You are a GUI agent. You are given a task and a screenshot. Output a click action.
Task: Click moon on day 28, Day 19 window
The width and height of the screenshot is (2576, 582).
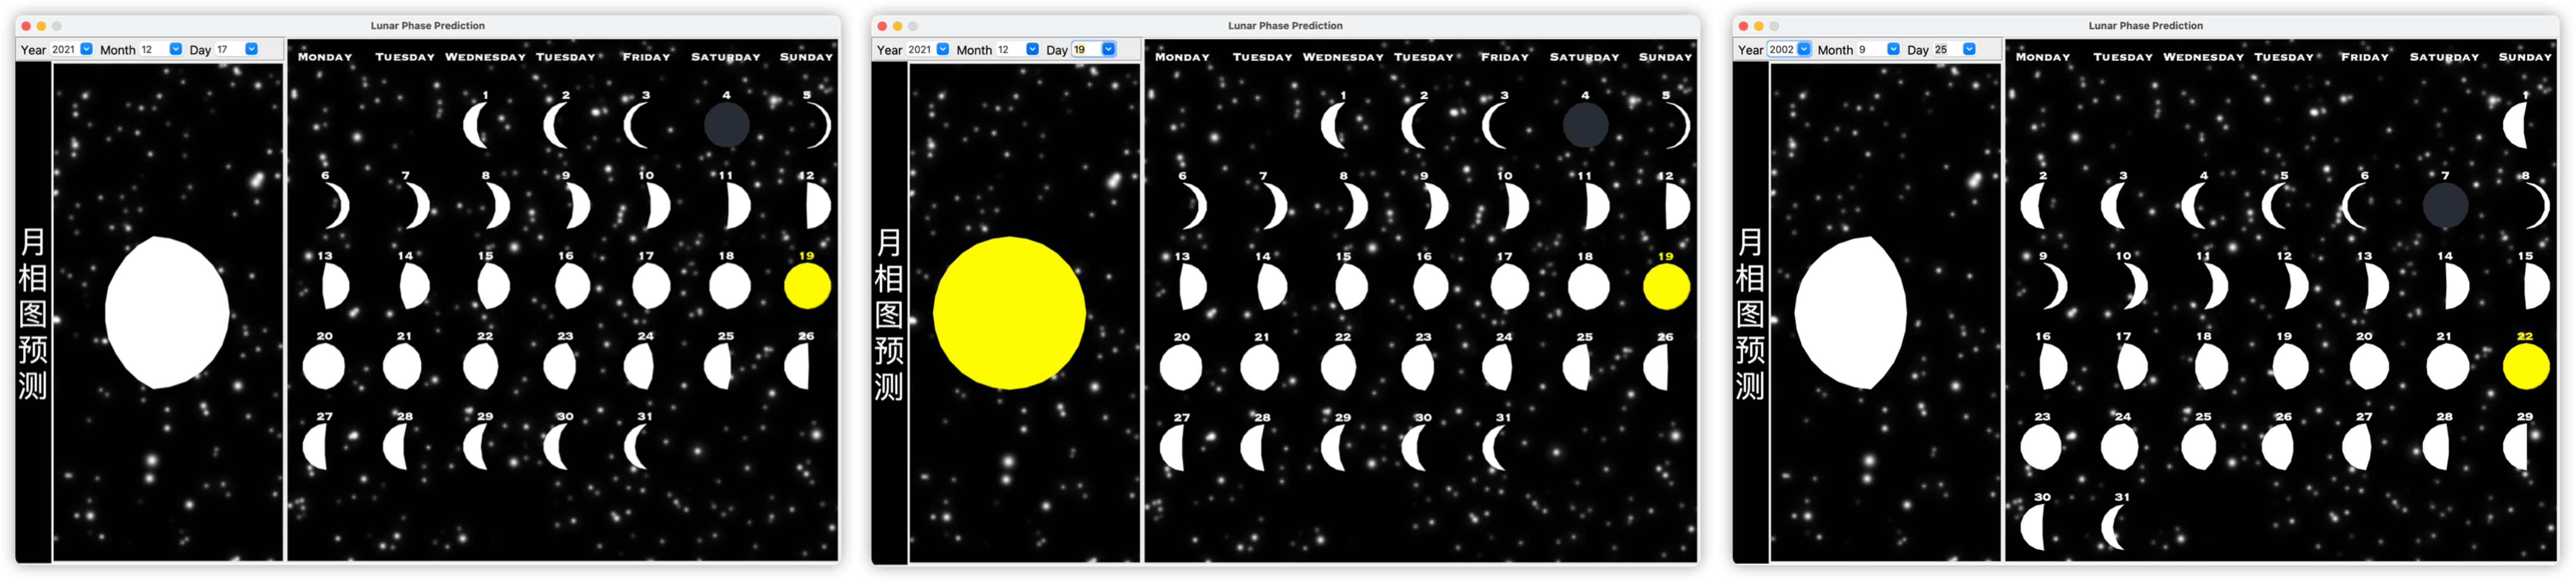pyautogui.click(x=1252, y=448)
